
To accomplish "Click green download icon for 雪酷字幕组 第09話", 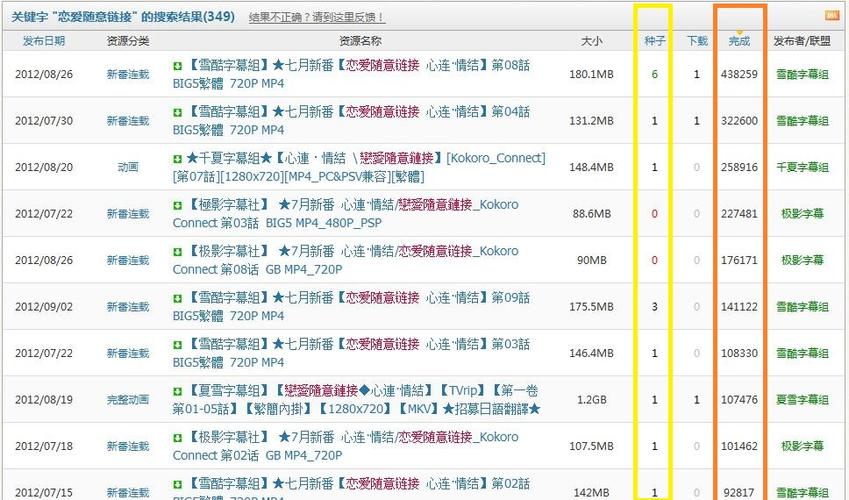I will pyautogui.click(x=177, y=298).
